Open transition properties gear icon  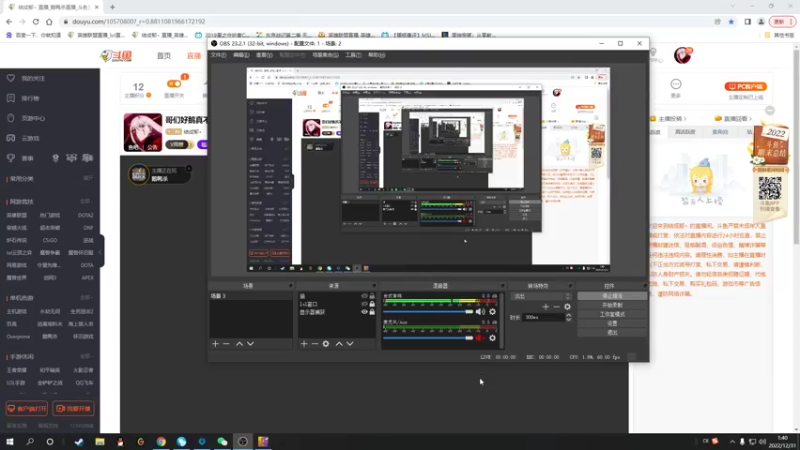tap(567, 307)
